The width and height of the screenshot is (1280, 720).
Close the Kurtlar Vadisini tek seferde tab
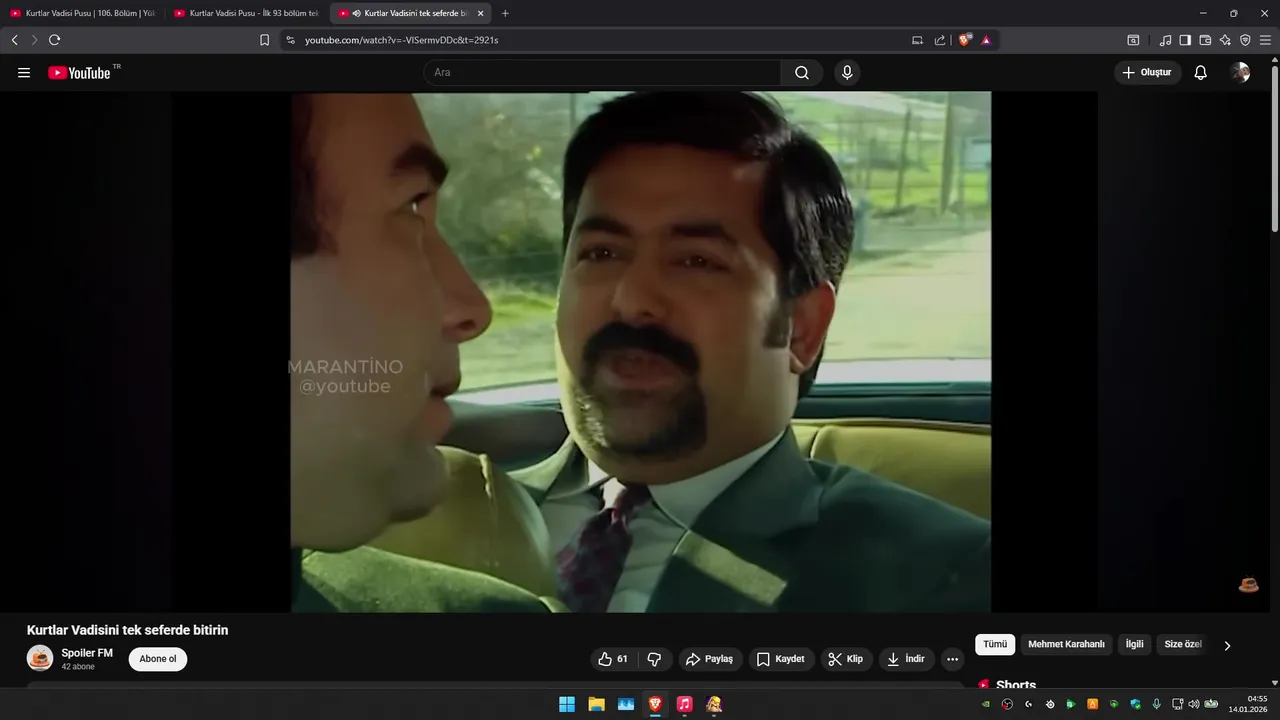(480, 13)
